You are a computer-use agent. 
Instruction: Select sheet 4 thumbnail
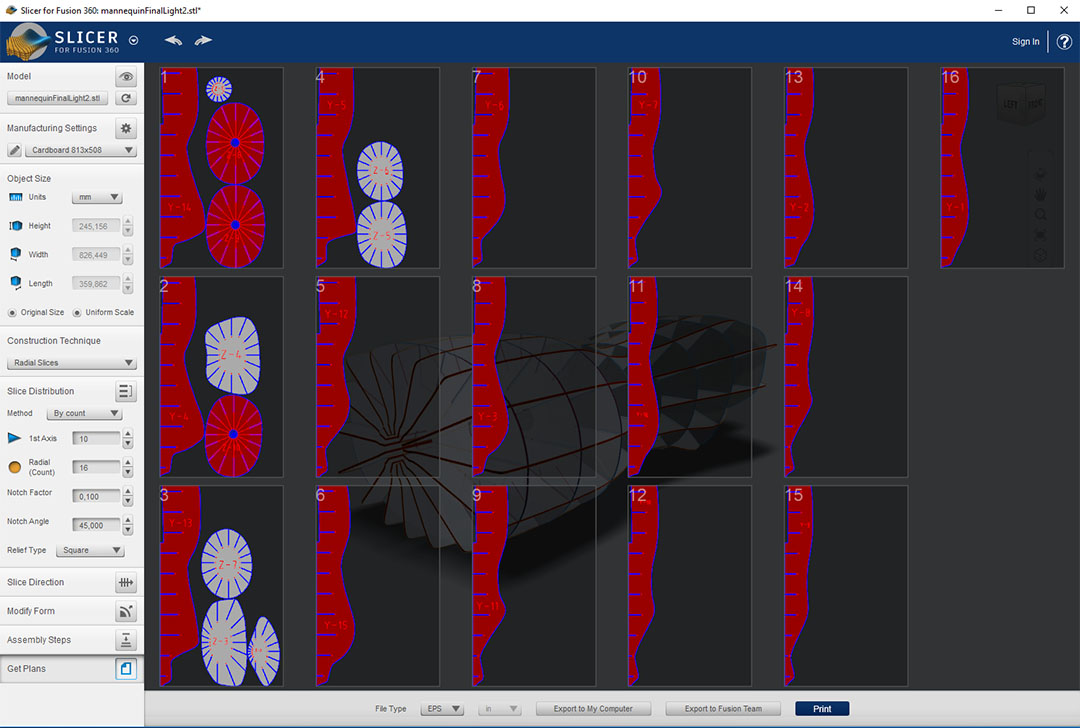click(x=377, y=167)
